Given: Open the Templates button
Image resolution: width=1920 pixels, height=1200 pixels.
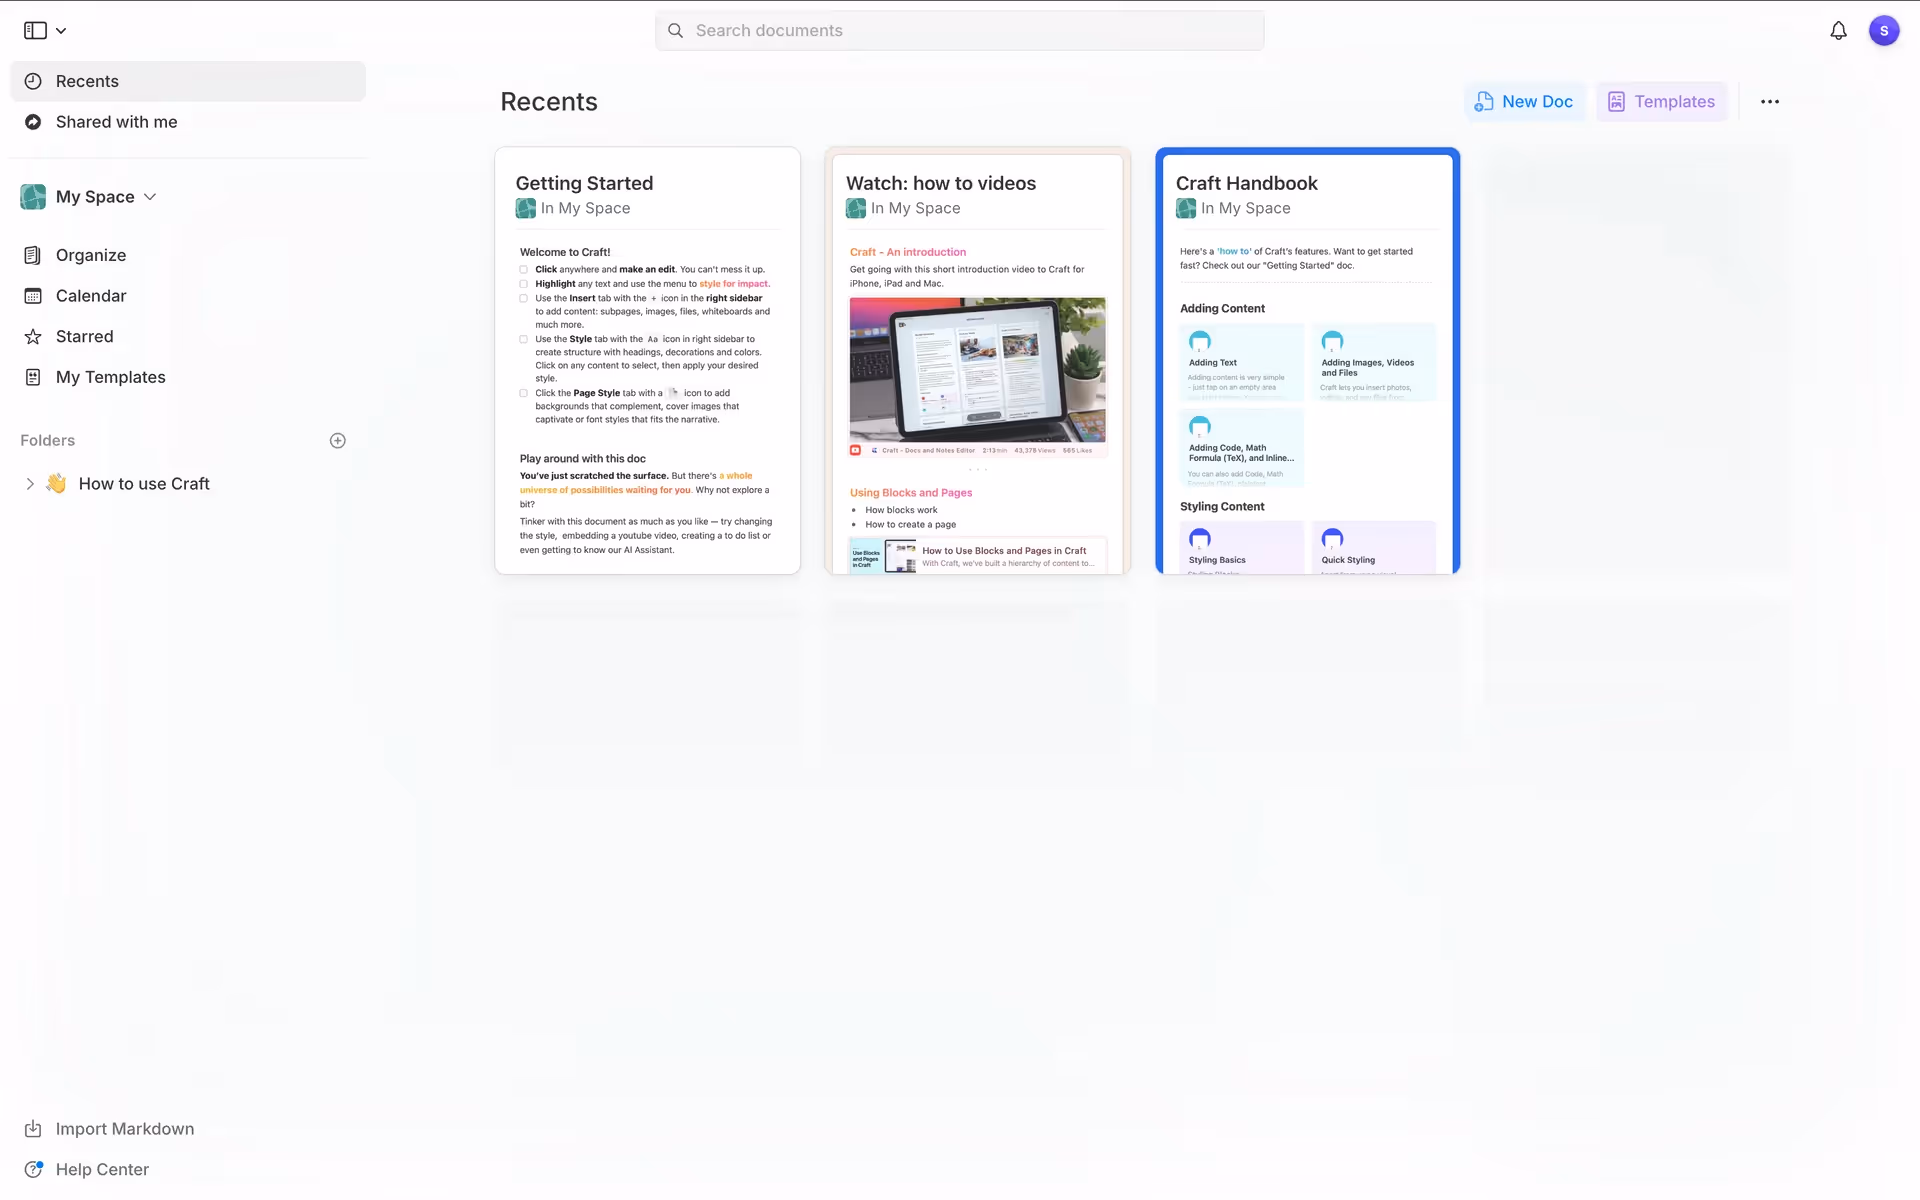Looking at the screenshot, I should pos(1661,102).
